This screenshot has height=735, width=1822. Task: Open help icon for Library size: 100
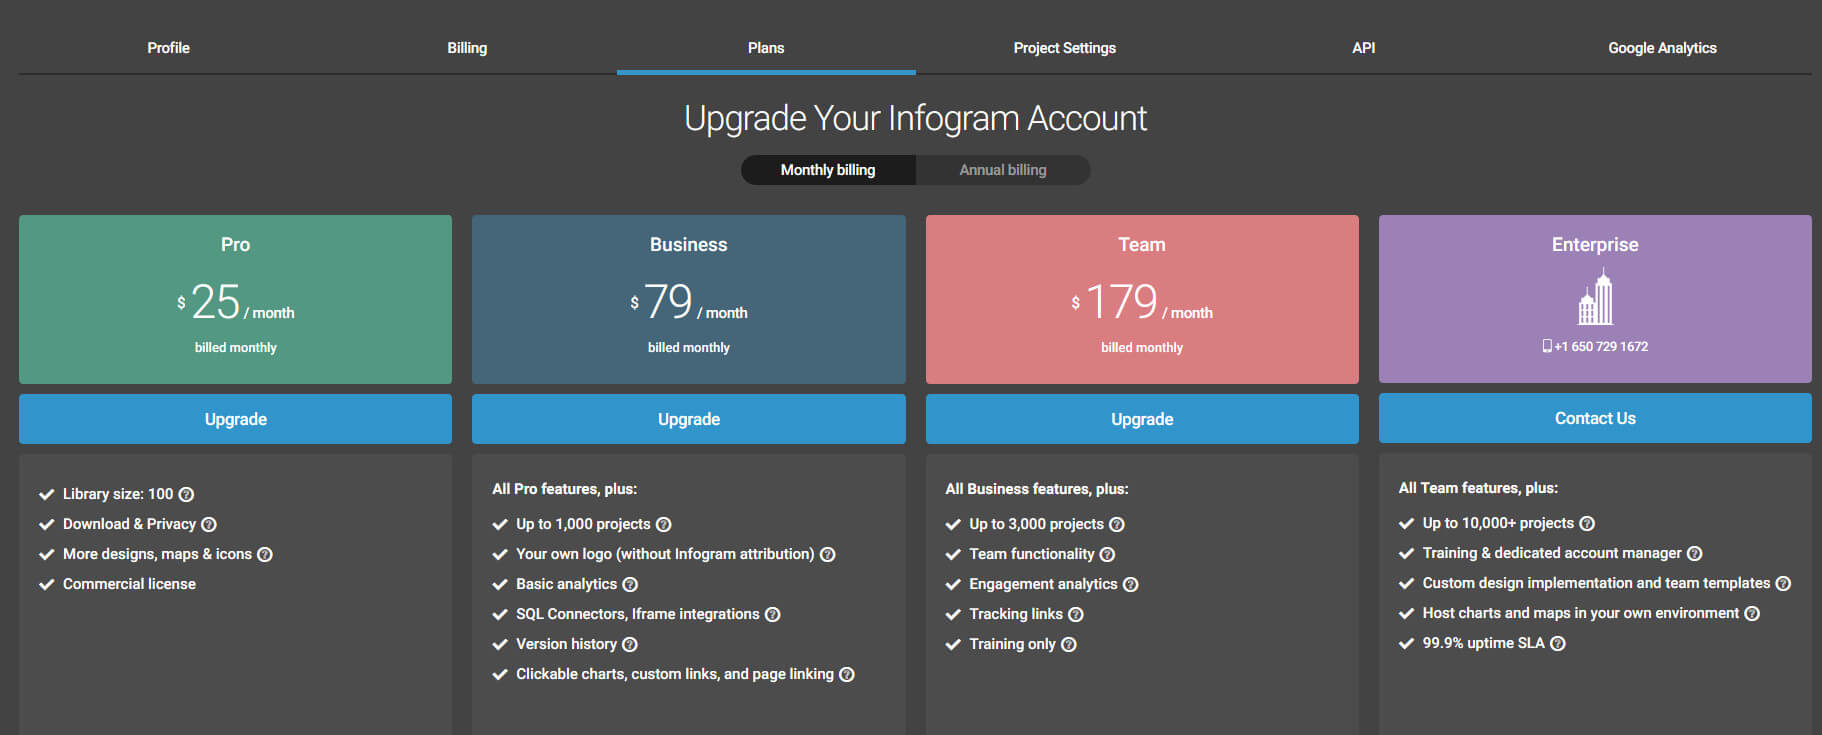coord(186,494)
